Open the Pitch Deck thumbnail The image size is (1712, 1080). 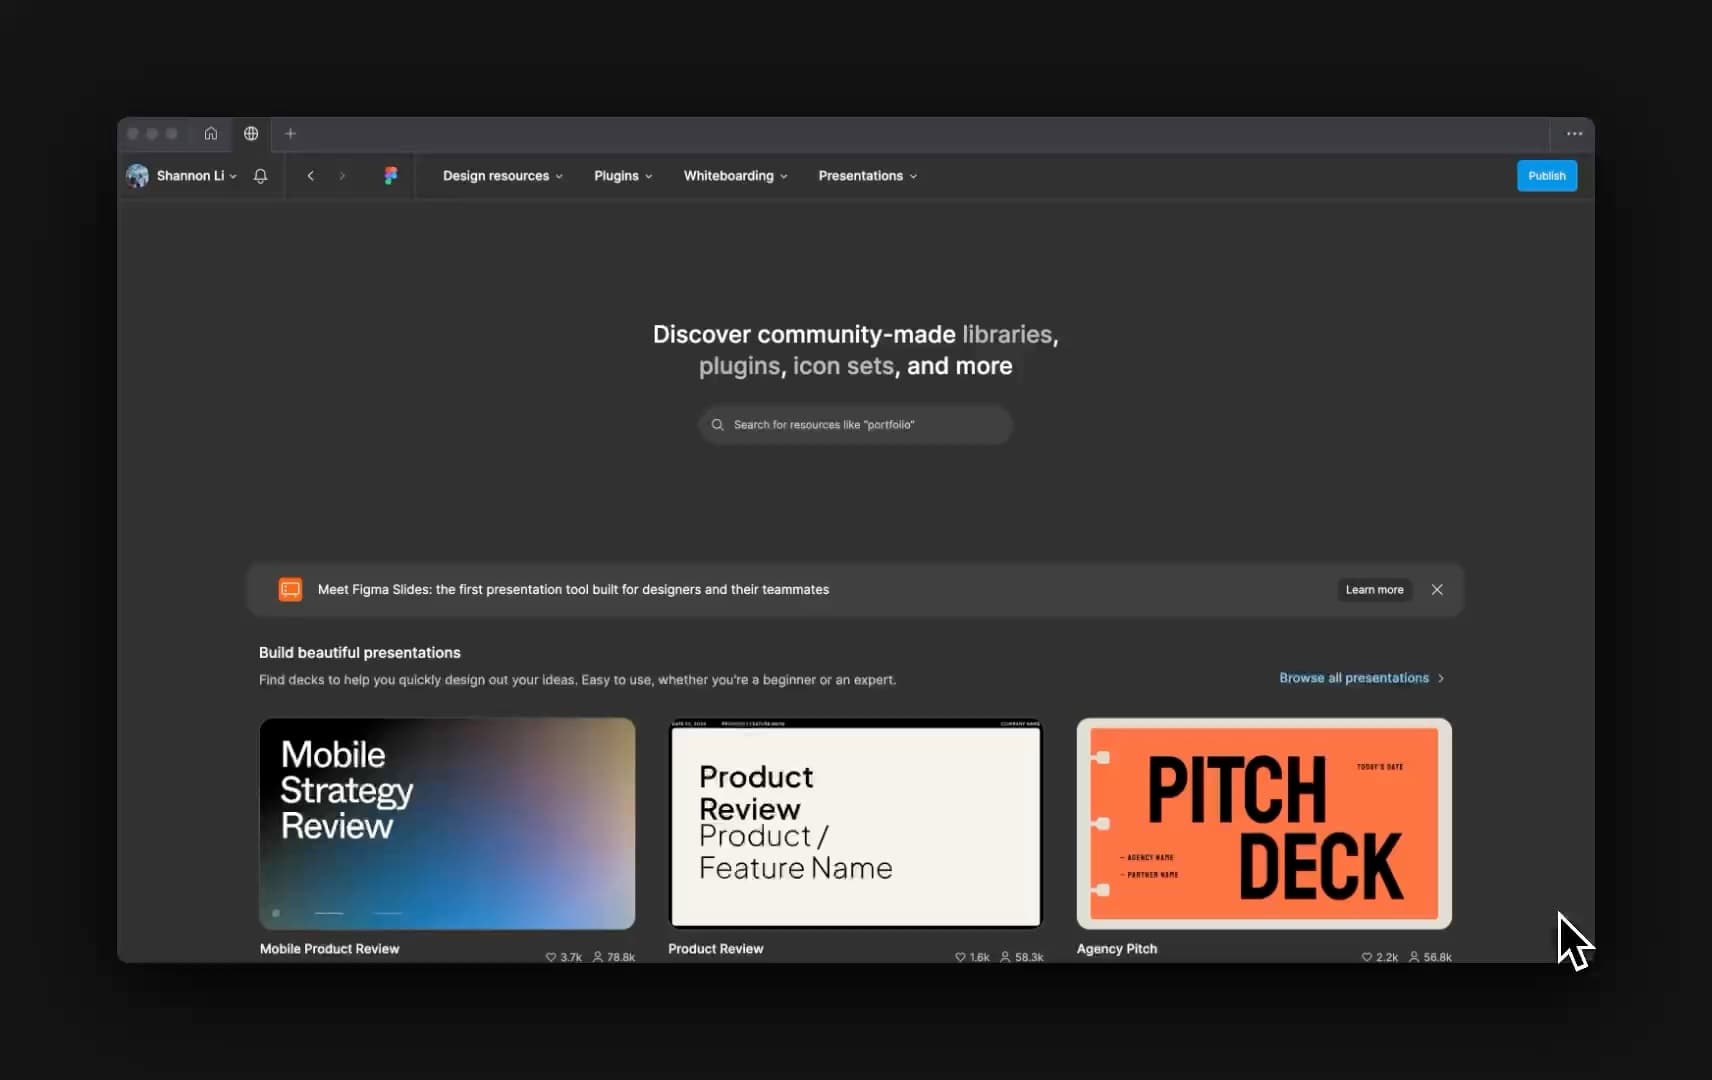click(x=1264, y=823)
